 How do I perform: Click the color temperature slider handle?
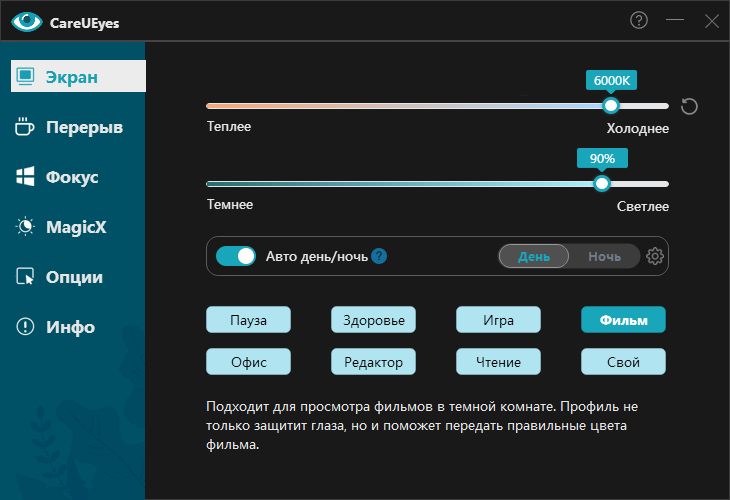tap(610, 105)
